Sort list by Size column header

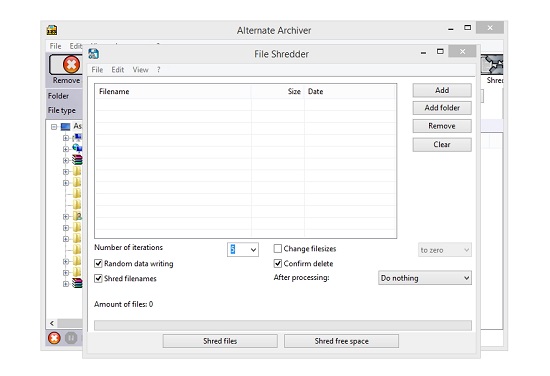[x=277, y=92]
